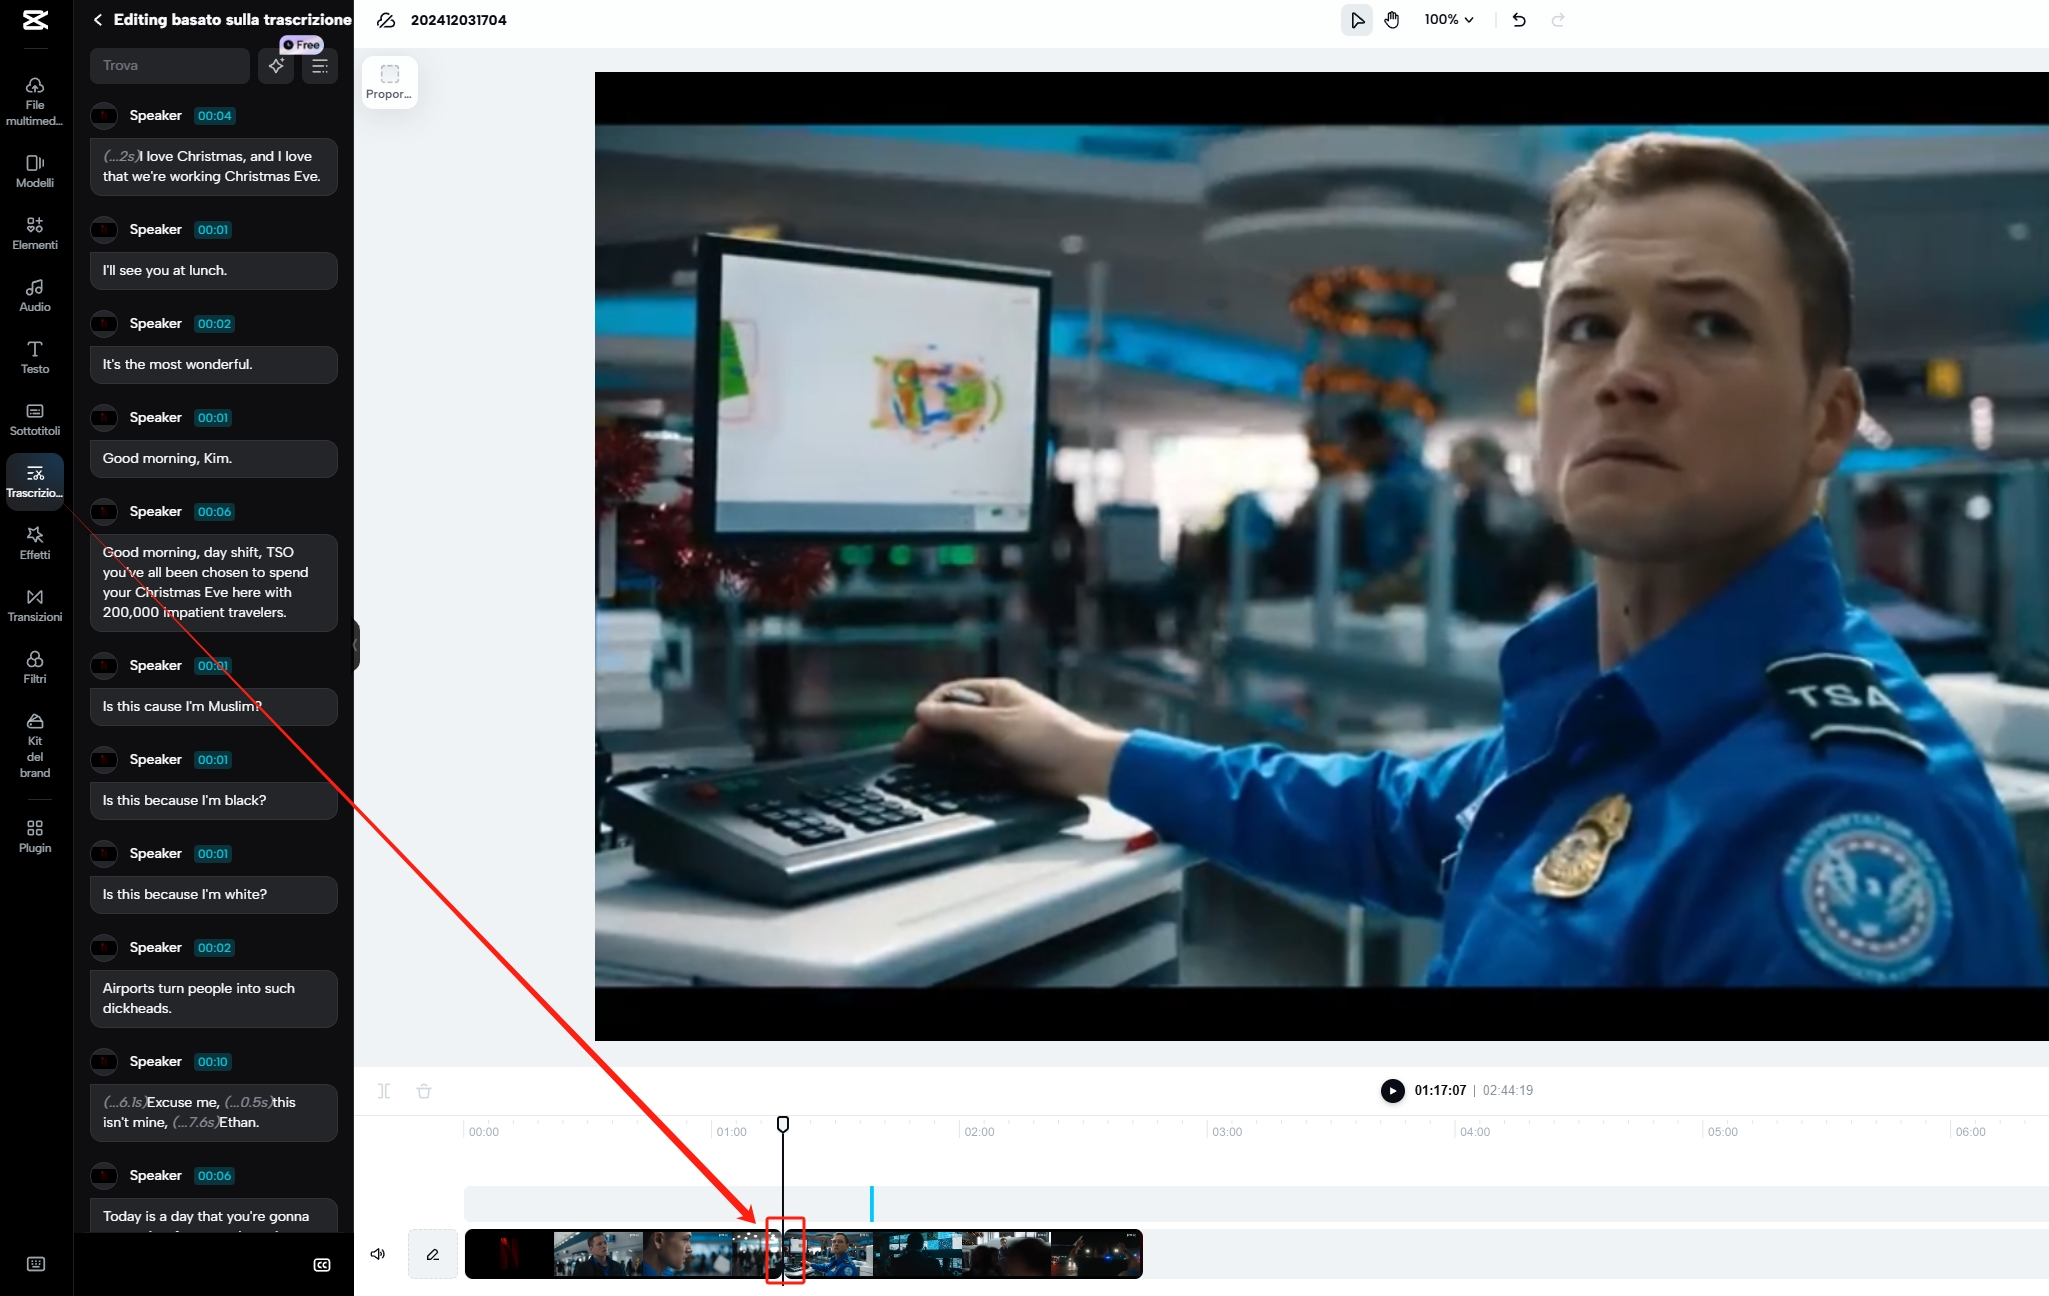
Task: Go back from Editing basato sulla trascrizione
Action: [x=98, y=20]
